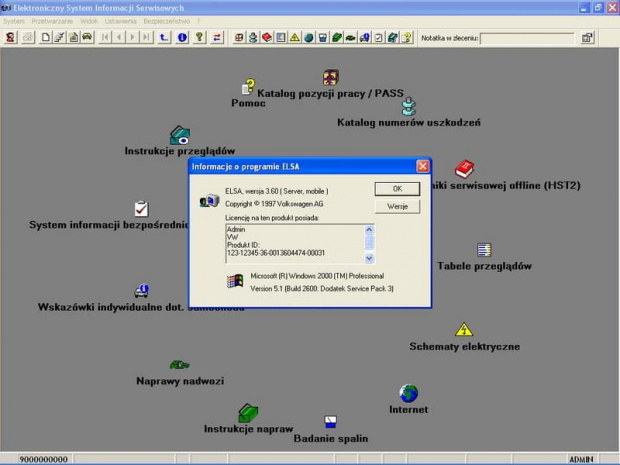The width and height of the screenshot is (620, 465).
Task: Go to the first record navigation arrow
Action: [105, 38]
